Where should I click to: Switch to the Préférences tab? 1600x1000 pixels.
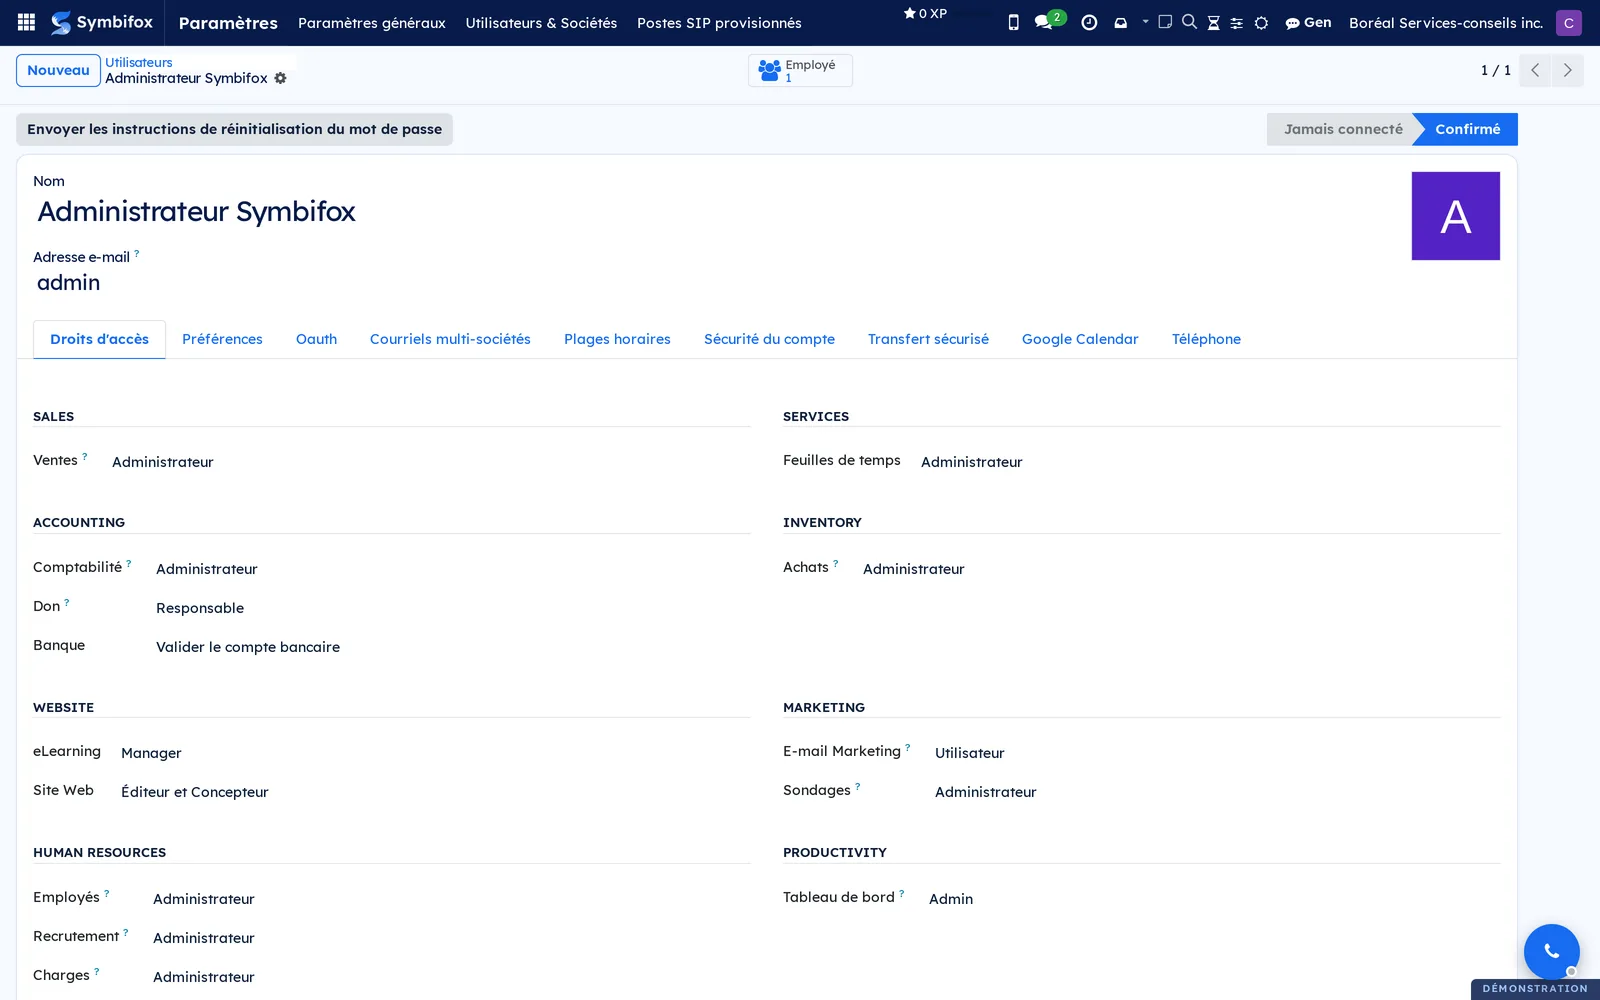[x=222, y=339]
